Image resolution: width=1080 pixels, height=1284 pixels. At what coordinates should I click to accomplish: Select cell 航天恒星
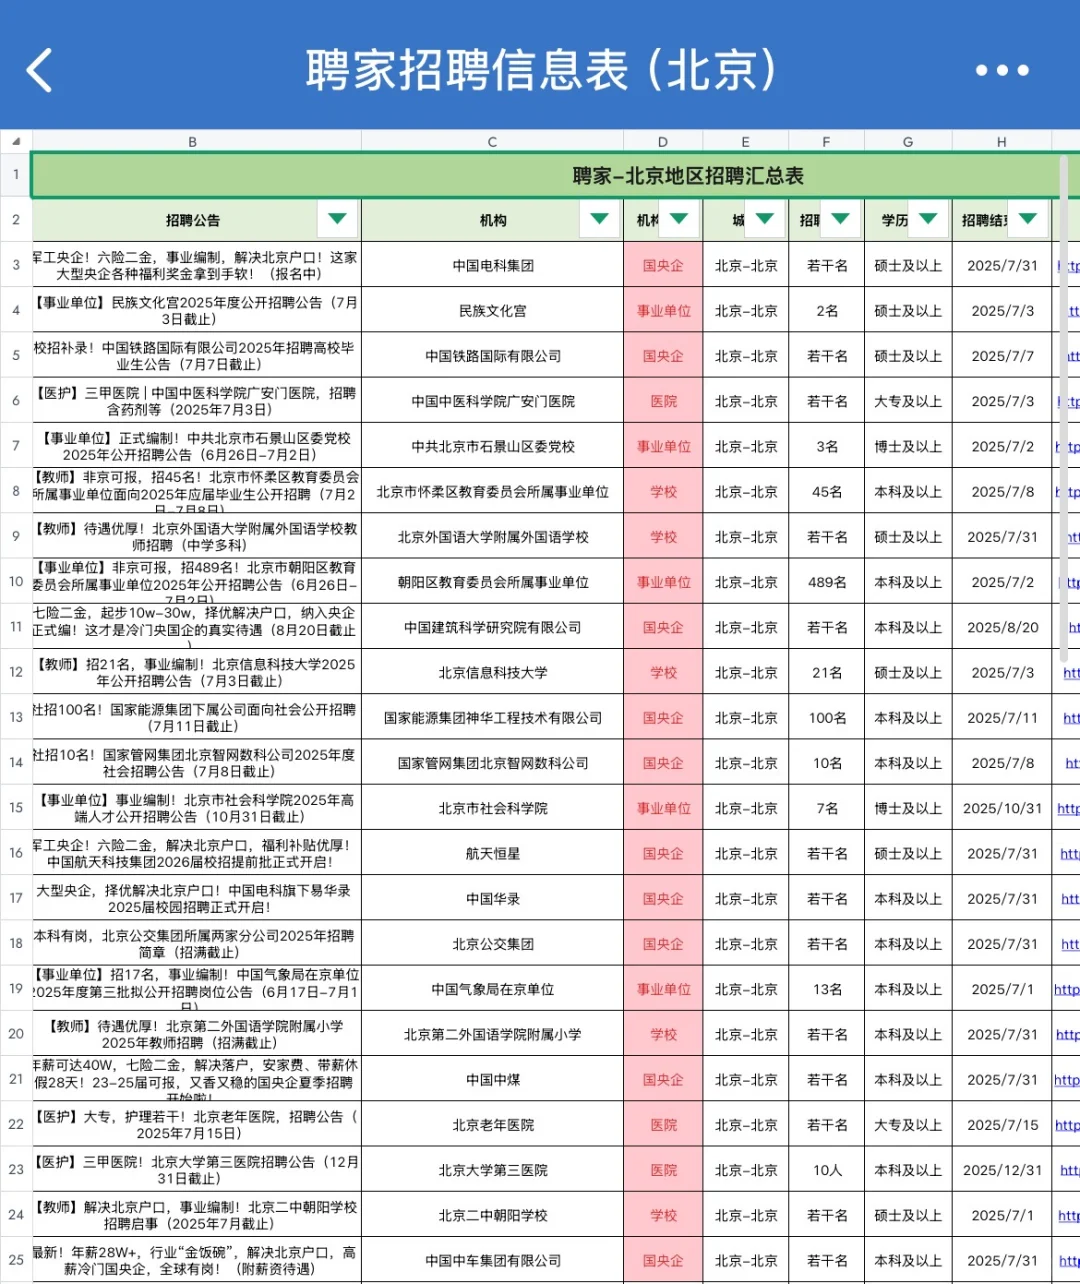493,853
